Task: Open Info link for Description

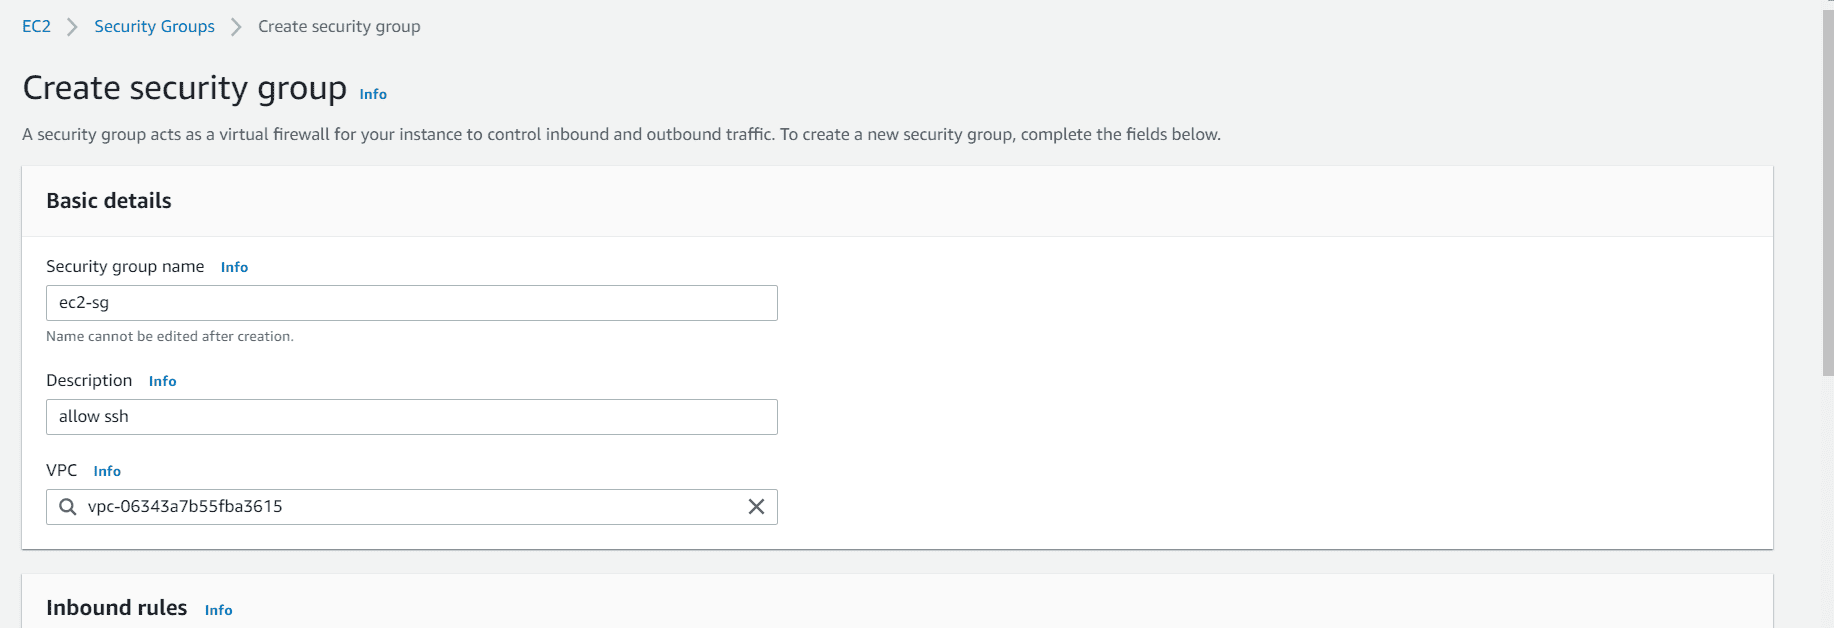Action: pos(162,381)
